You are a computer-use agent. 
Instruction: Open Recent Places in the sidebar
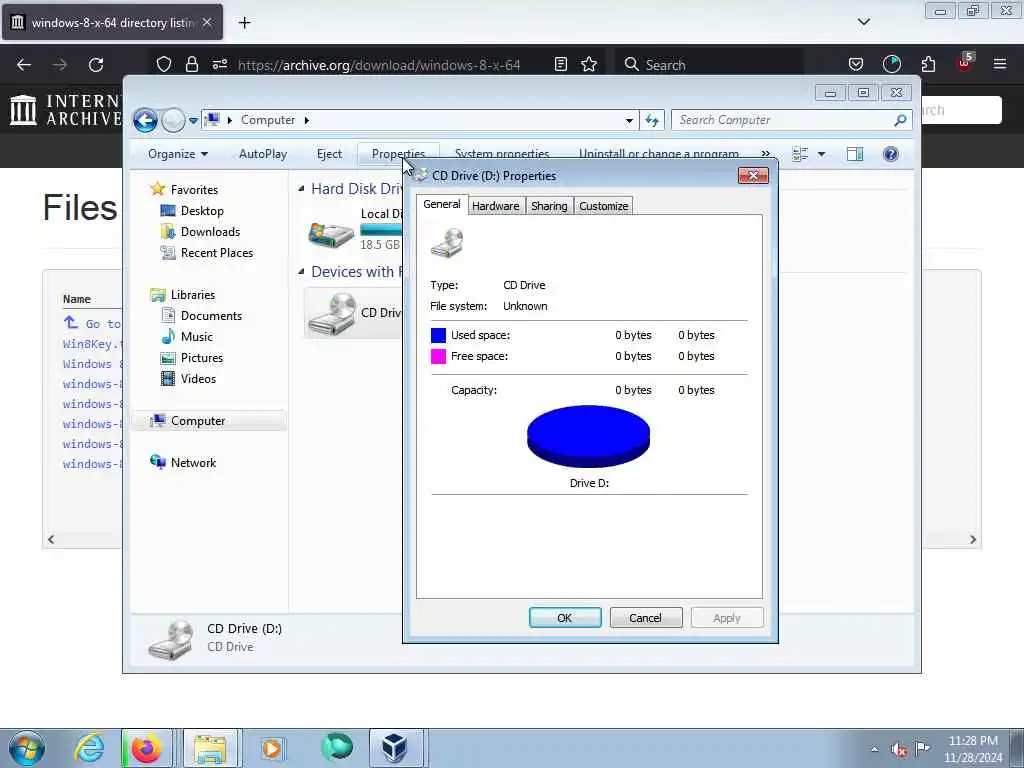[x=217, y=253]
